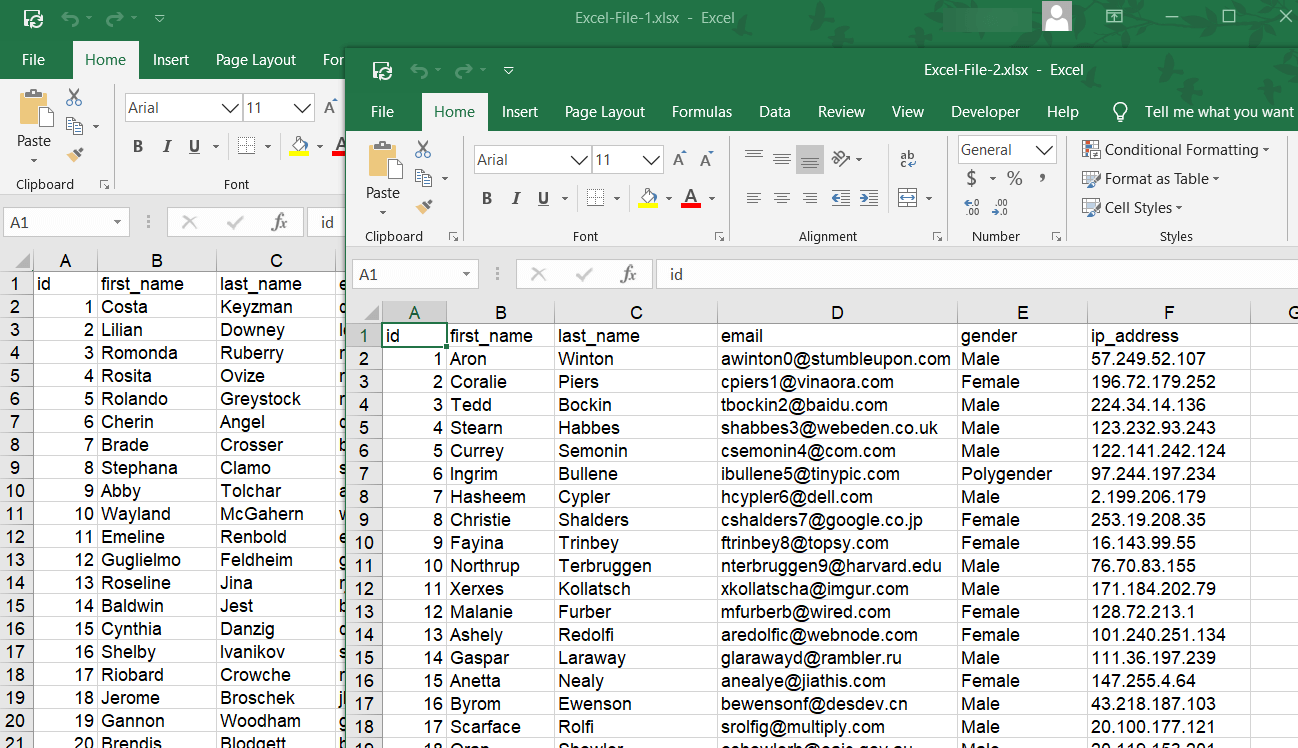Click the Increase Indent icon
Image resolution: width=1298 pixels, height=748 pixels.
pyautogui.click(x=868, y=197)
